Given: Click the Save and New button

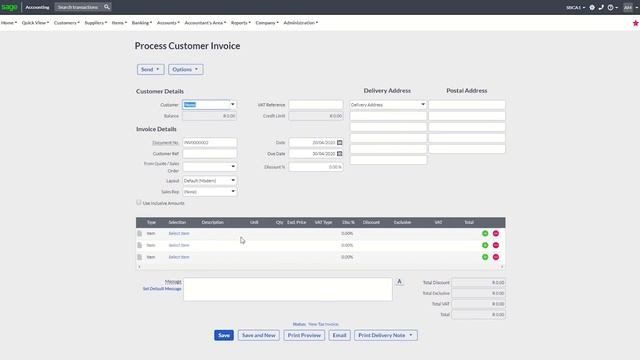Looking at the screenshot, I should pos(259,336).
